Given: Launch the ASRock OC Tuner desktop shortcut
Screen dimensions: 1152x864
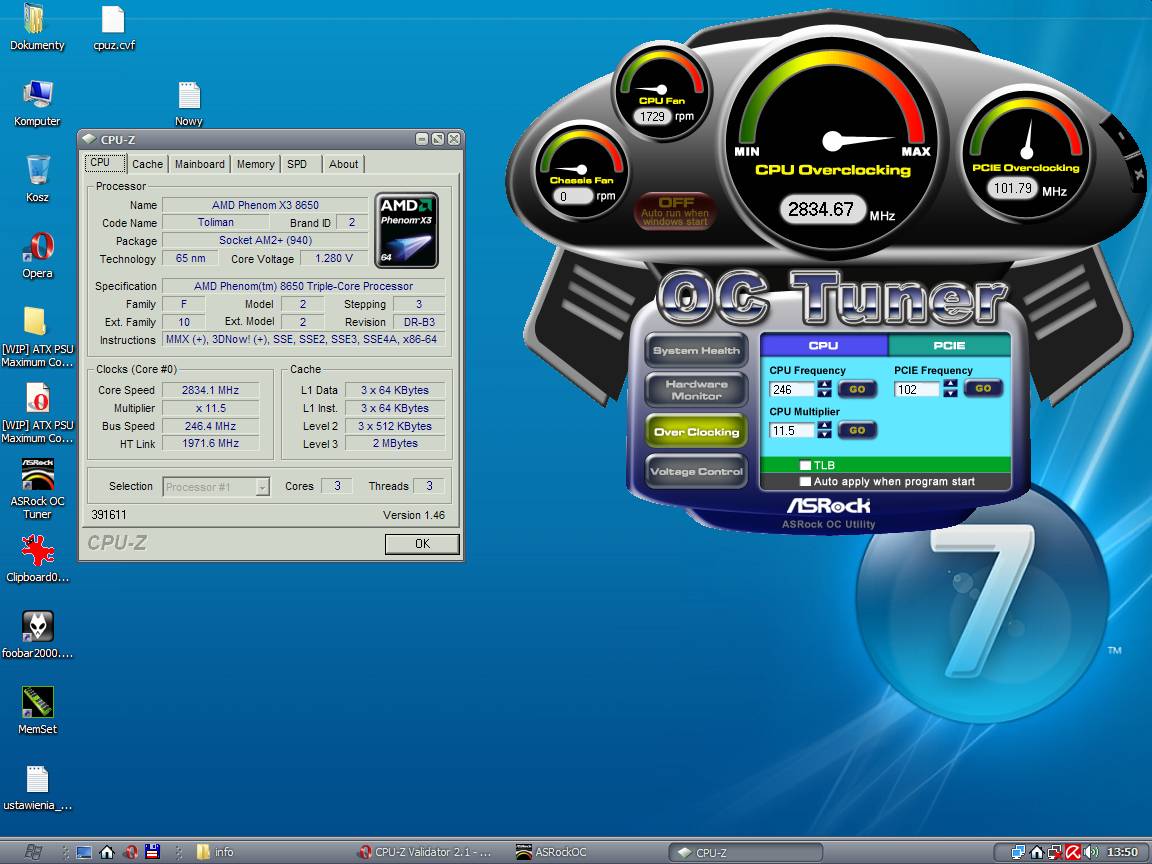Looking at the screenshot, I should 37,475.
